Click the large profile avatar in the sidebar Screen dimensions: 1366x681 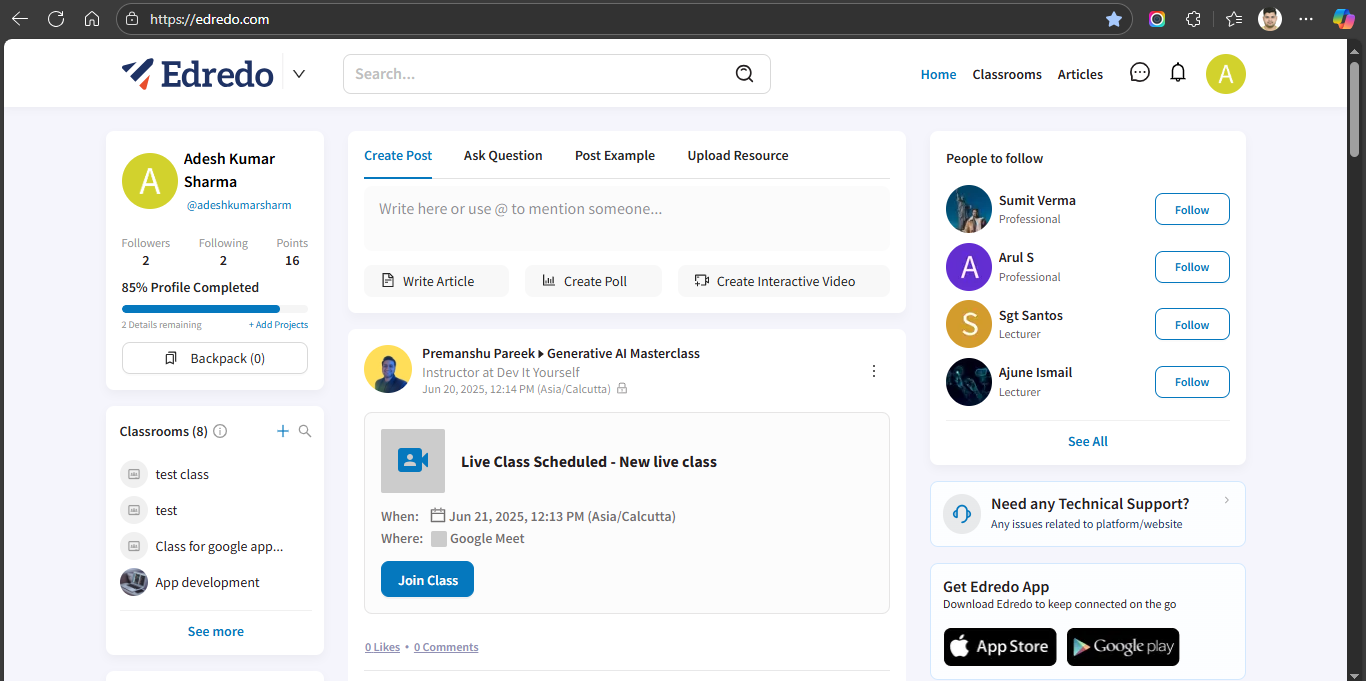coord(150,181)
